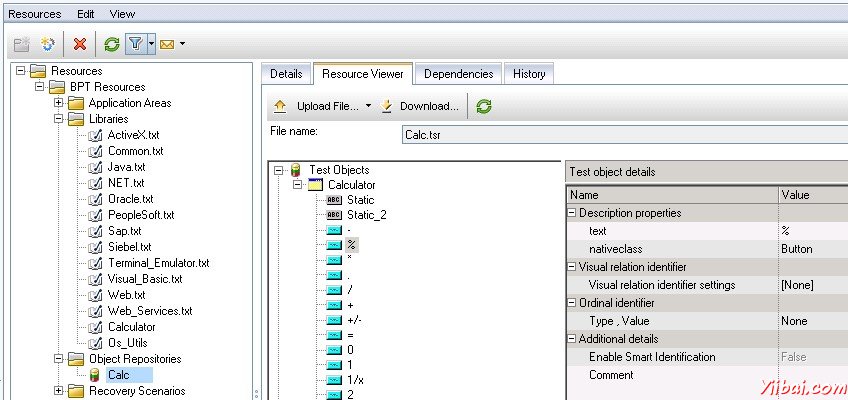Screen dimensions: 848x400
Task: Select the Static_2 test object
Action: click(366, 215)
